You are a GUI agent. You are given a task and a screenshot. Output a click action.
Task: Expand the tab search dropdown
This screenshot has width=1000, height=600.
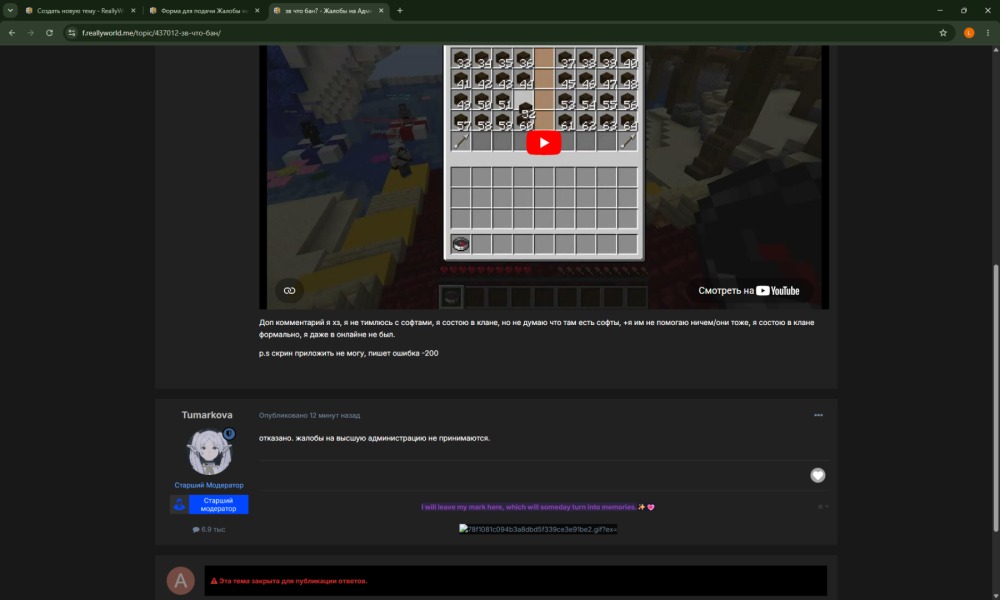point(10,10)
